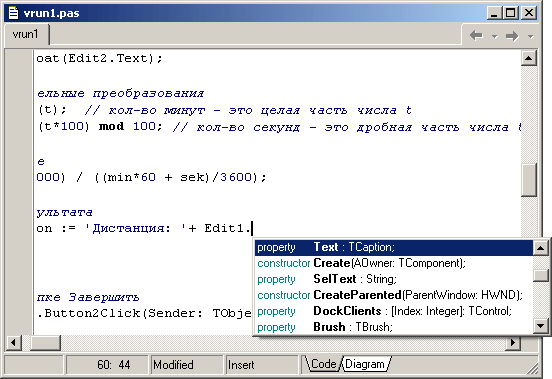Click the editor vertical scrollbar up arrow

(529, 58)
